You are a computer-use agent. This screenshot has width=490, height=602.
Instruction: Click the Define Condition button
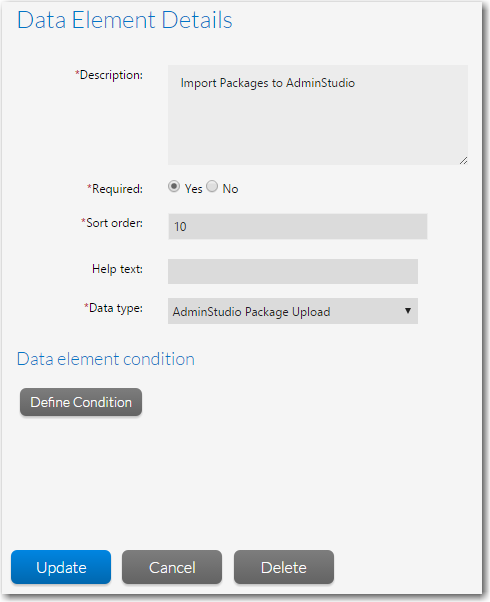tap(81, 402)
